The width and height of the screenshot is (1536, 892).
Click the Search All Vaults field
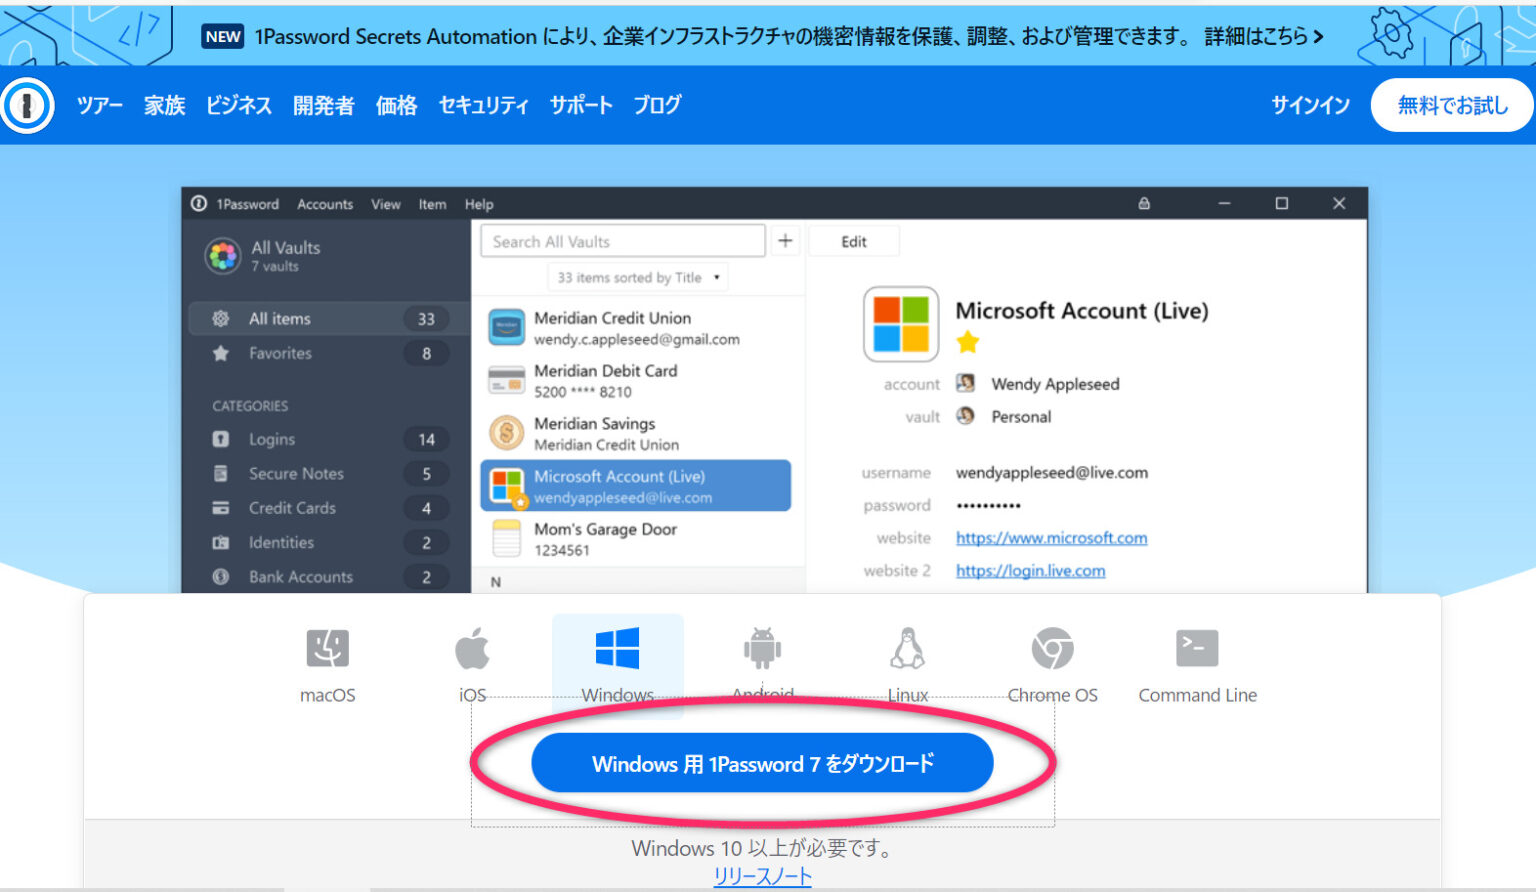[x=623, y=241]
